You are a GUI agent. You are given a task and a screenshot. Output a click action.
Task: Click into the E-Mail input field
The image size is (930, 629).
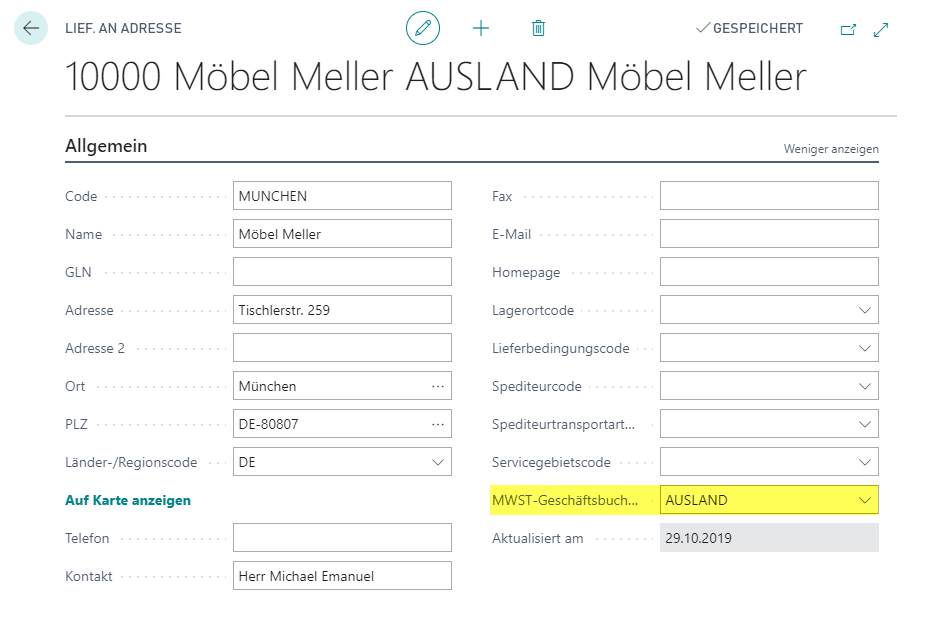tap(769, 234)
